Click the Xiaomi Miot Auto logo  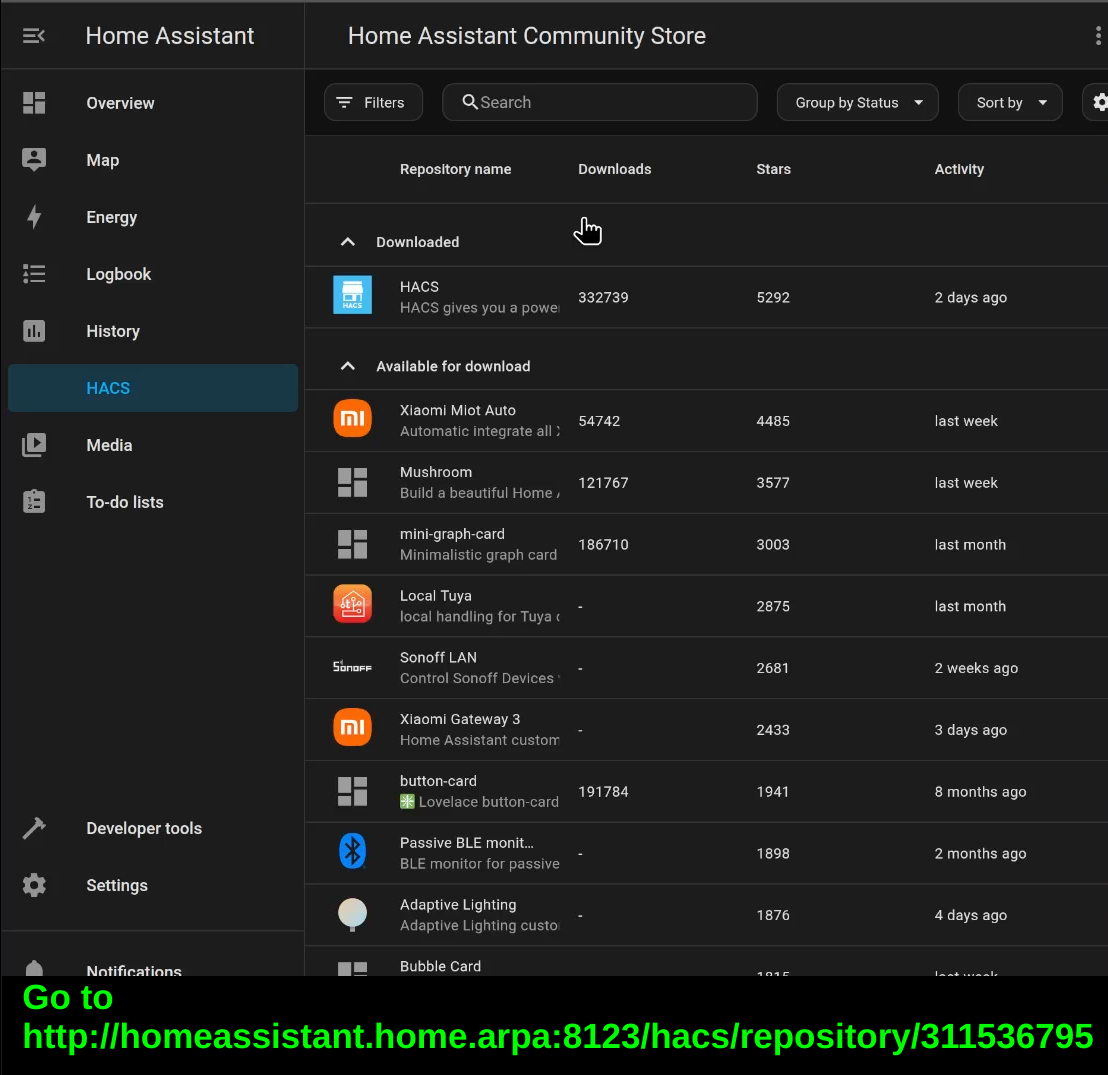tap(353, 418)
